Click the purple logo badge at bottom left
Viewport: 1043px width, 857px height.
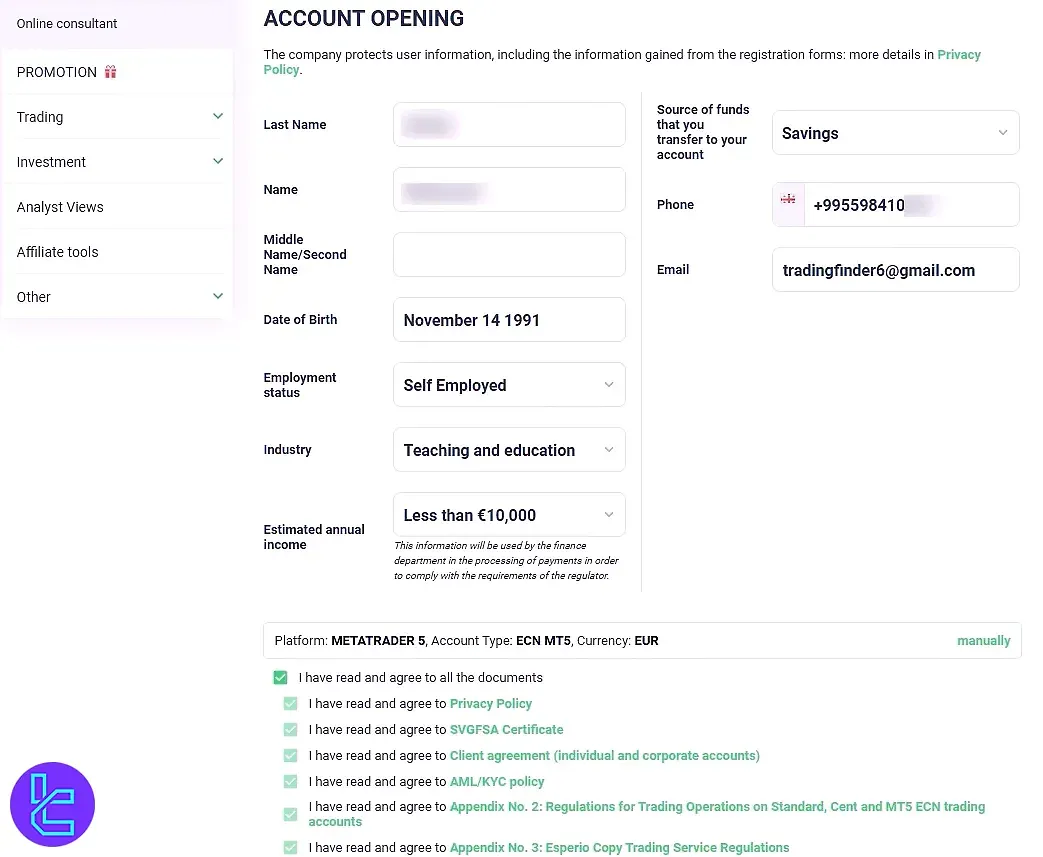pyautogui.click(x=52, y=804)
